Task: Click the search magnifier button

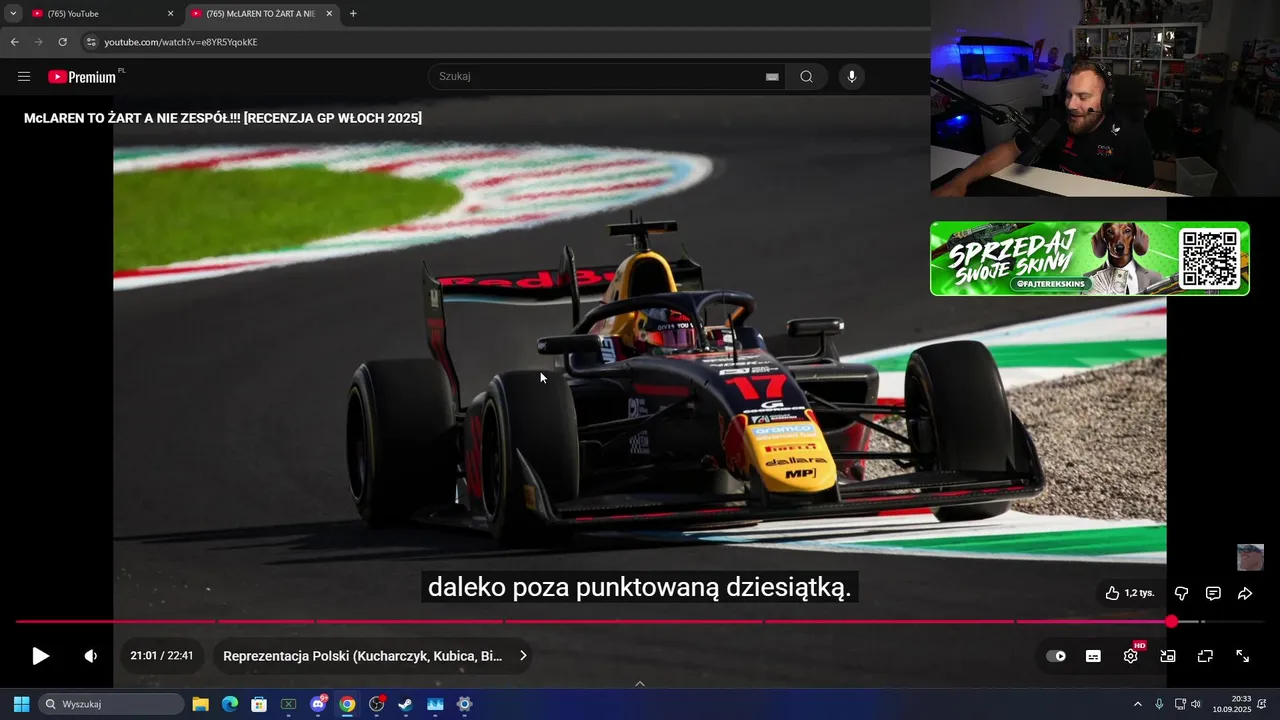Action: [x=806, y=77]
